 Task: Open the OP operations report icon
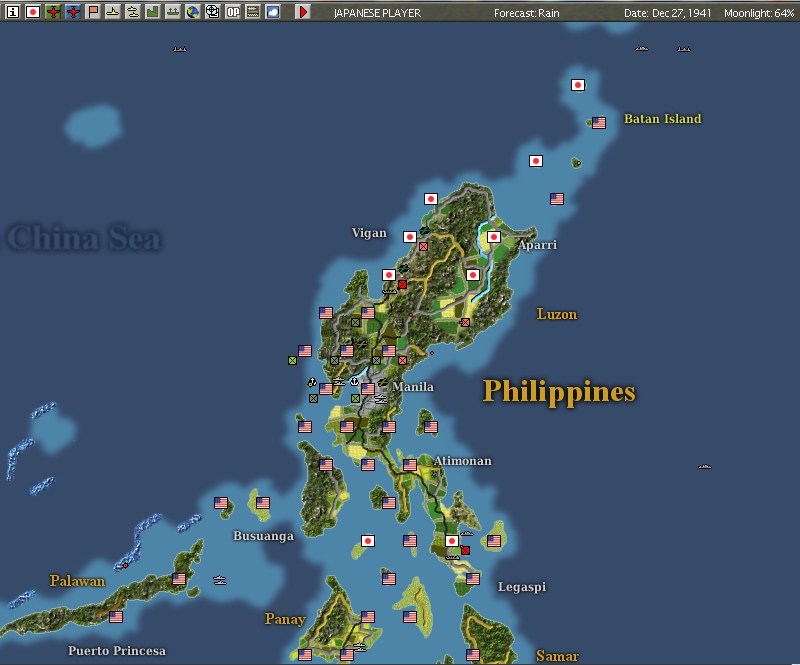click(233, 12)
